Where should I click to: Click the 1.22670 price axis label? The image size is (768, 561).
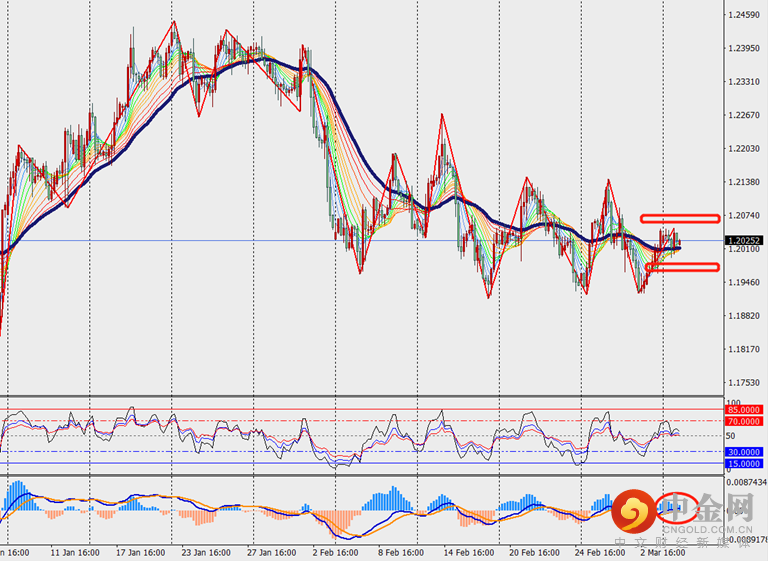coord(744,115)
